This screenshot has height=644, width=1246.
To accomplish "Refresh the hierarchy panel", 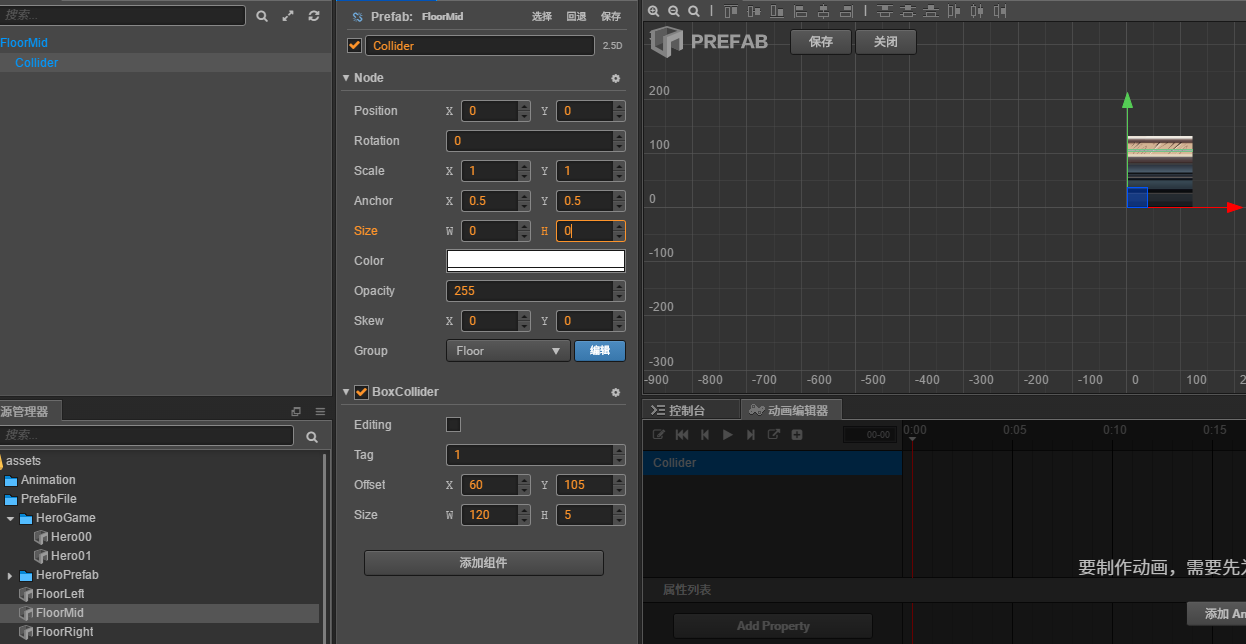I will pos(314,16).
